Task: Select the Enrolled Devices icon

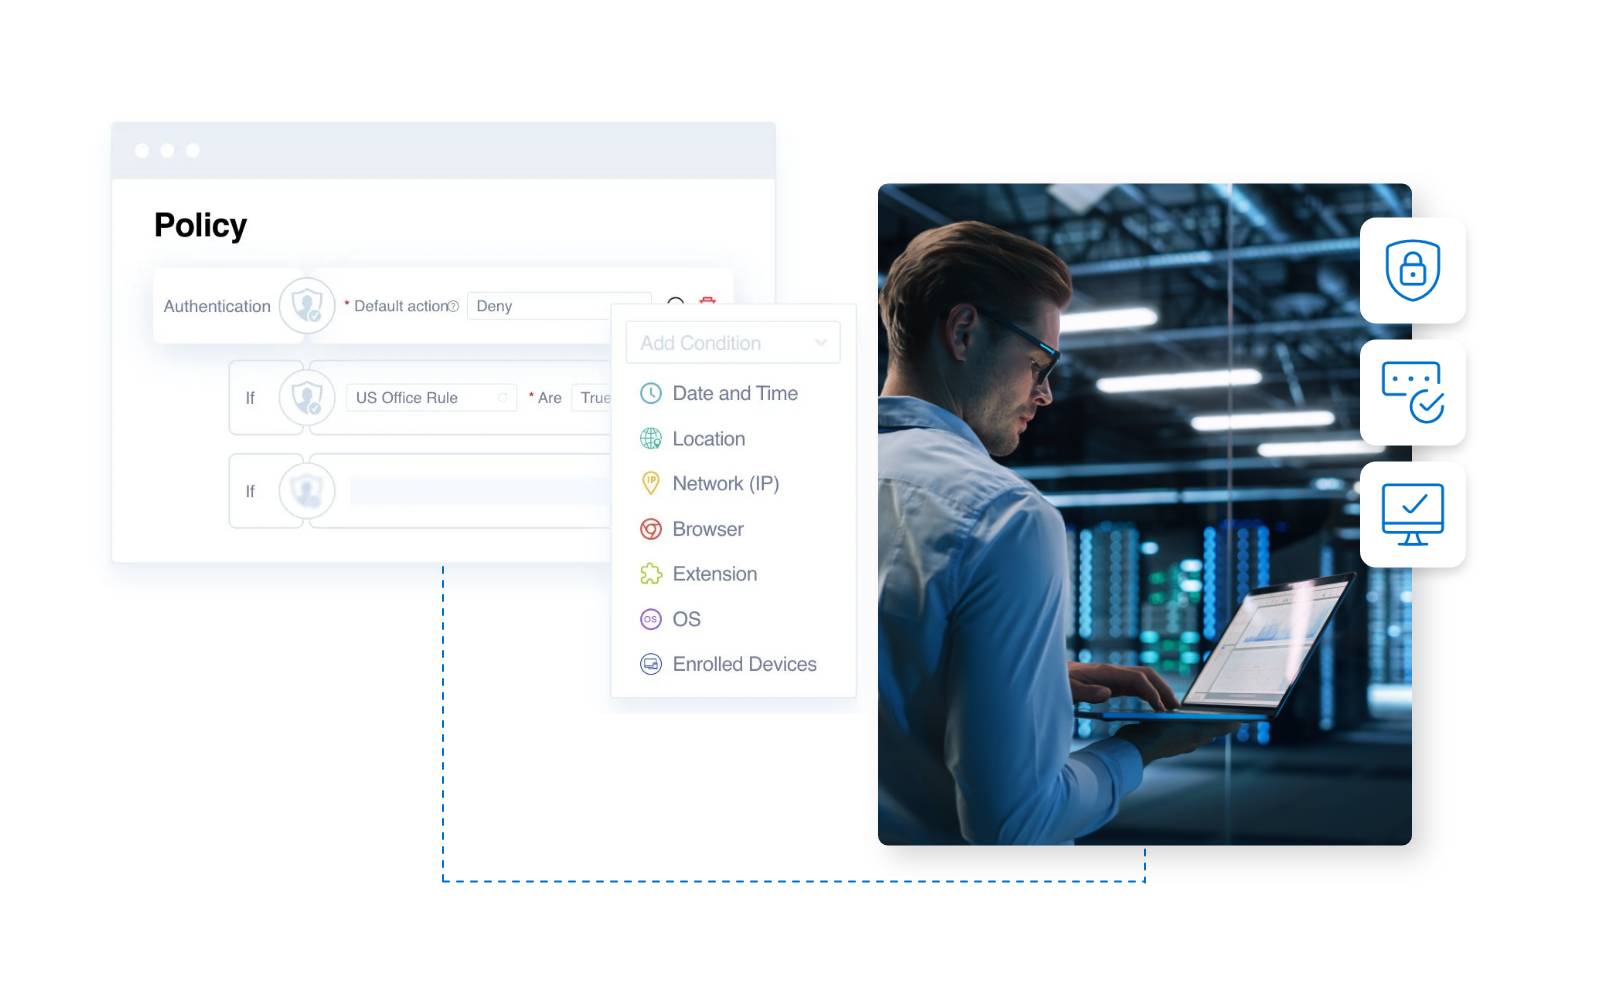Action: pos(650,664)
